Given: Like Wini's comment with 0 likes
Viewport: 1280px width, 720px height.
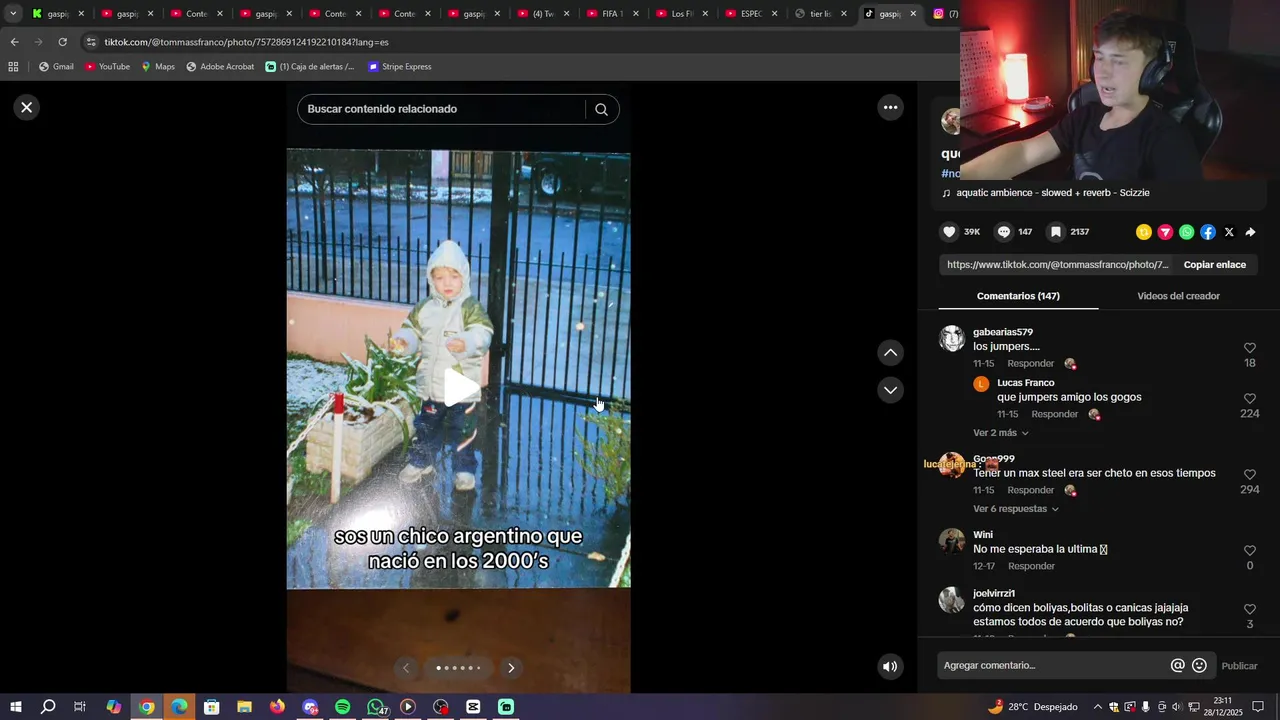Looking at the screenshot, I should (1250, 551).
